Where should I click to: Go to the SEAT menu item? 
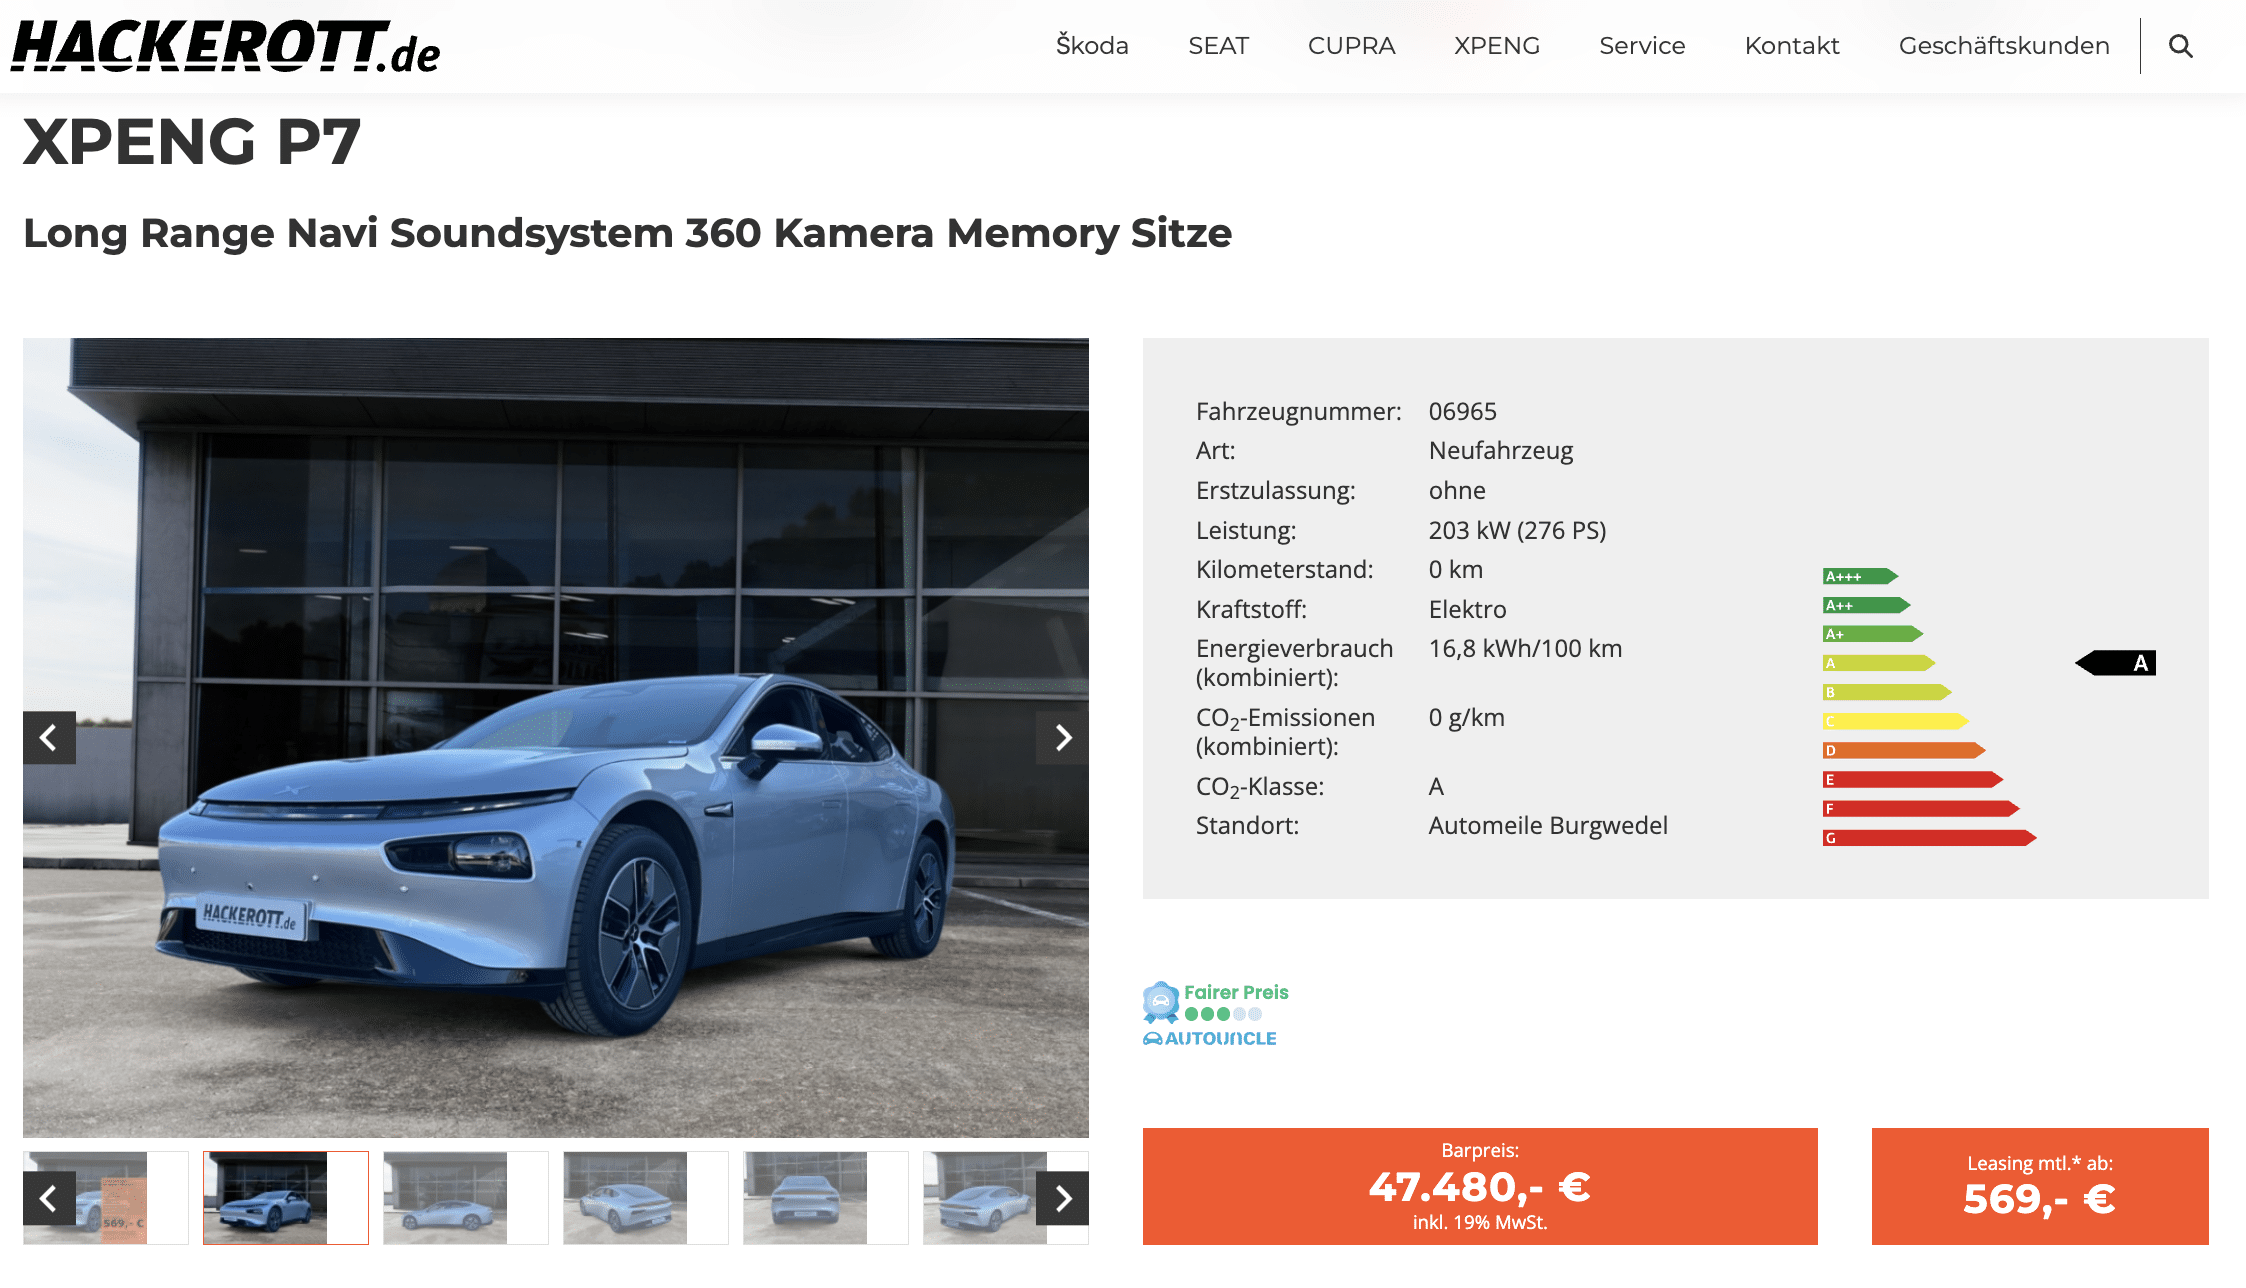point(1218,46)
